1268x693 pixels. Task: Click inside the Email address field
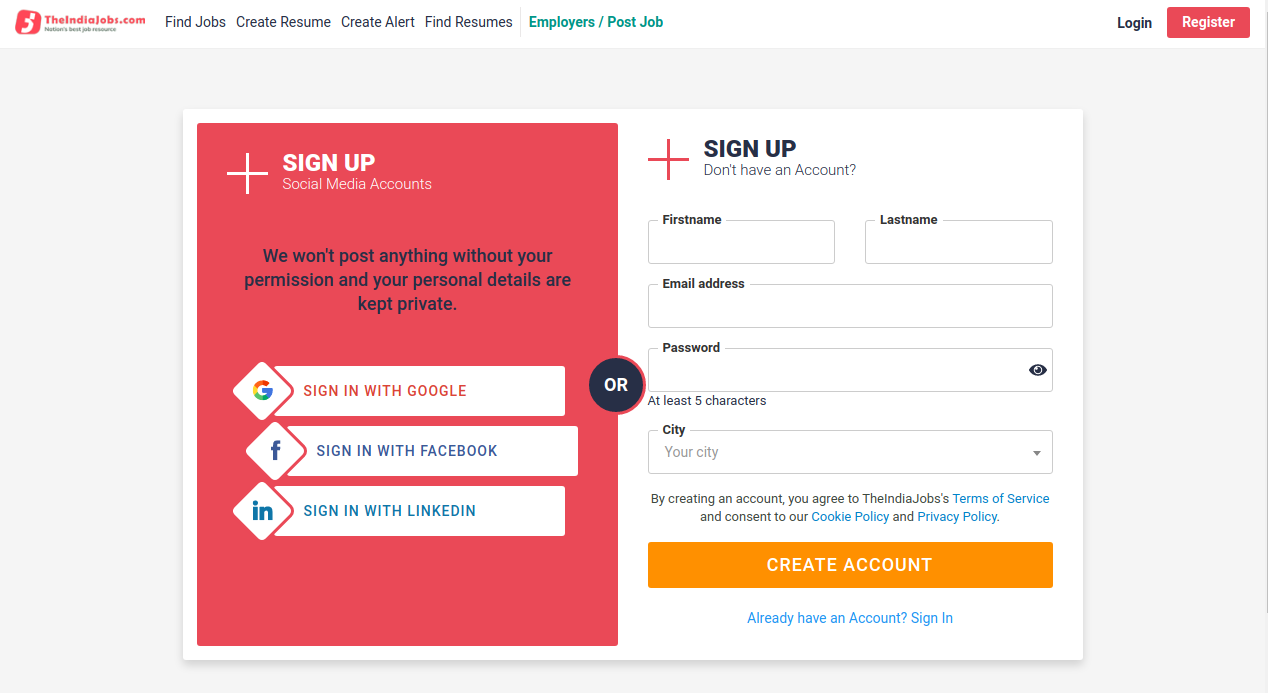[x=850, y=306]
